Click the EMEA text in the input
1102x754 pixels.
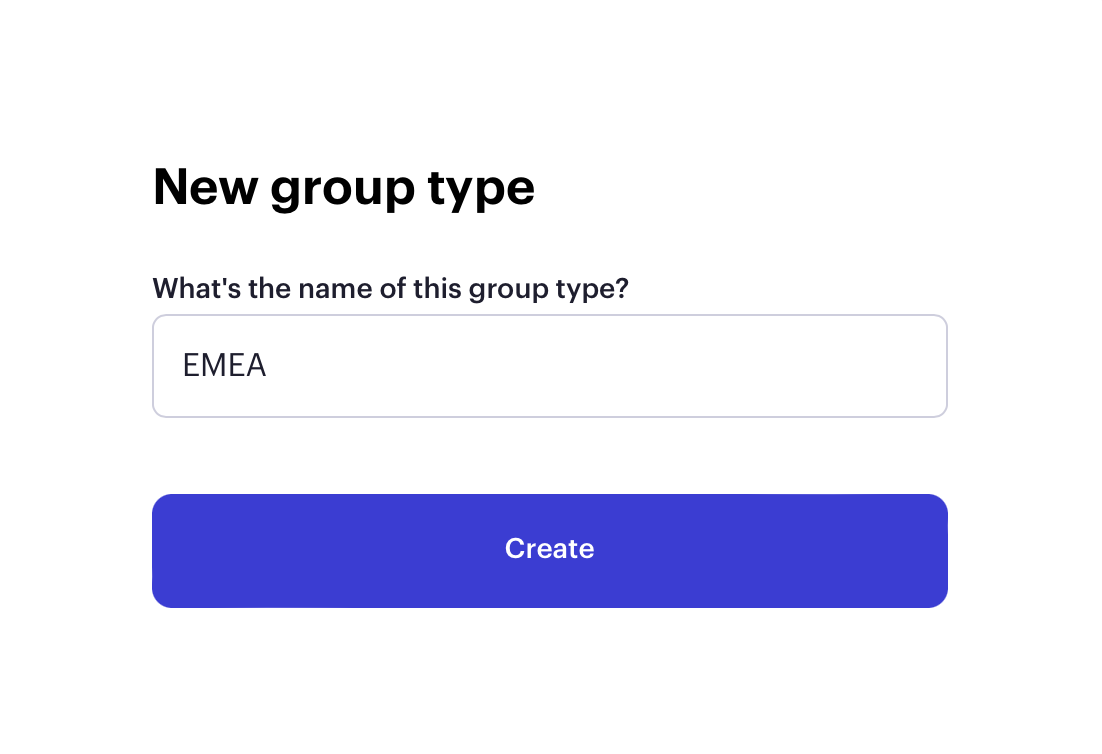pyautogui.click(x=224, y=365)
